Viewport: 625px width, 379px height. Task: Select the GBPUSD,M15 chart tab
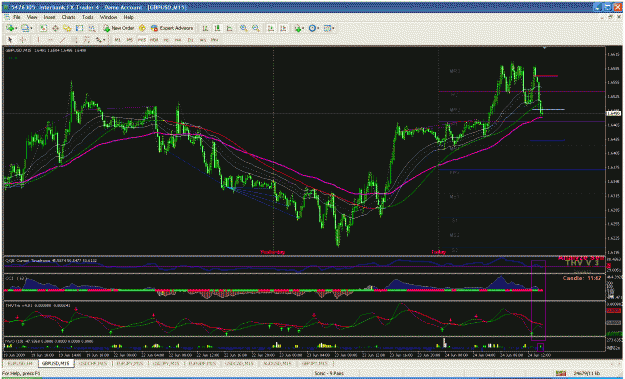tap(56, 363)
